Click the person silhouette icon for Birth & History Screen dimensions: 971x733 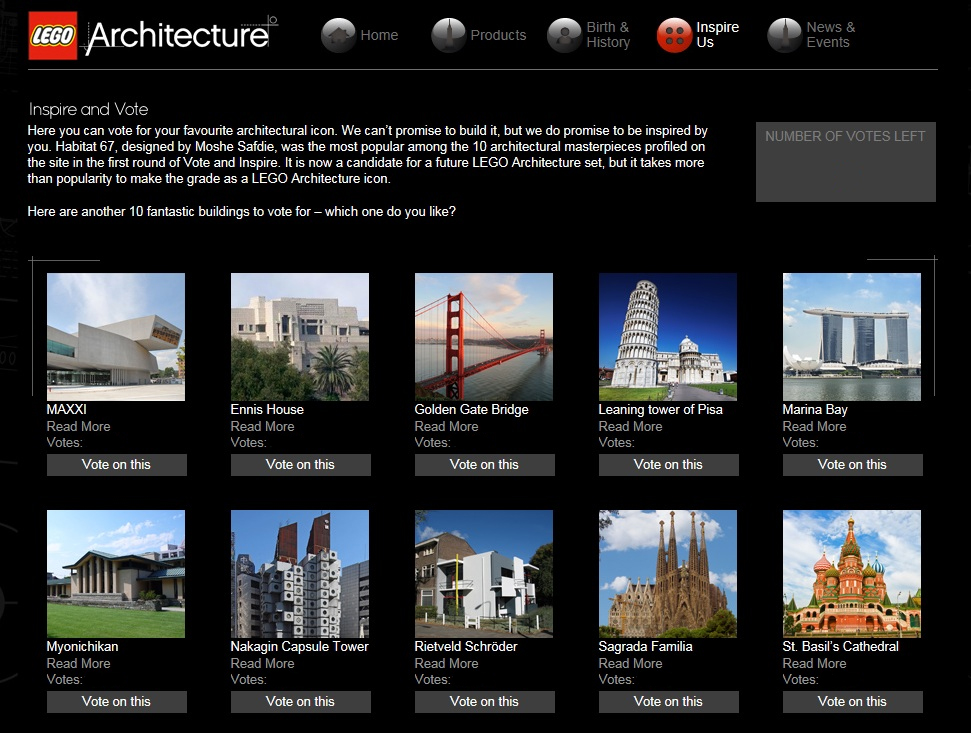(x=564, y=35)
